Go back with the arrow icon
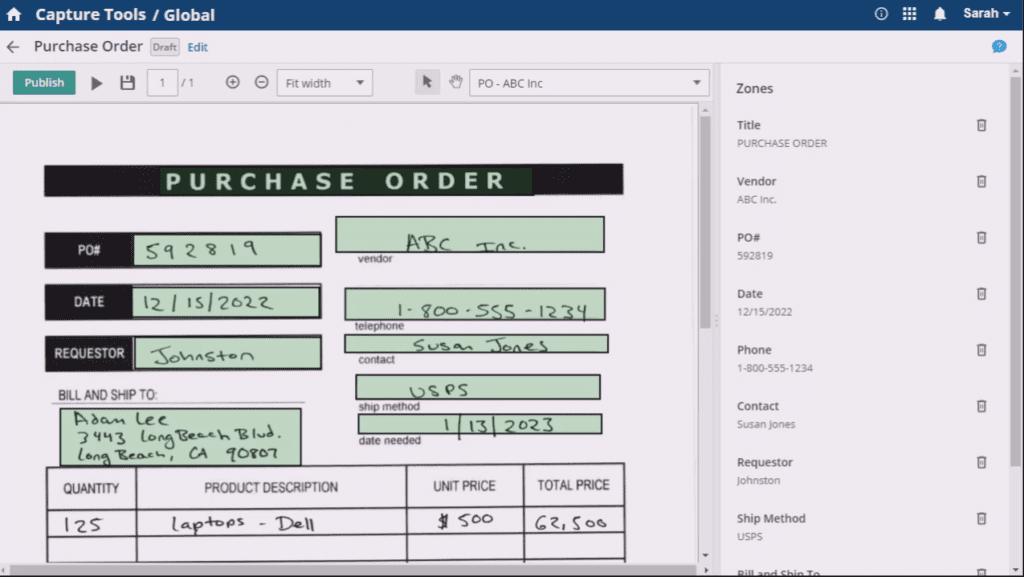Screen dimensions: 1024x577 coord(12,47)
